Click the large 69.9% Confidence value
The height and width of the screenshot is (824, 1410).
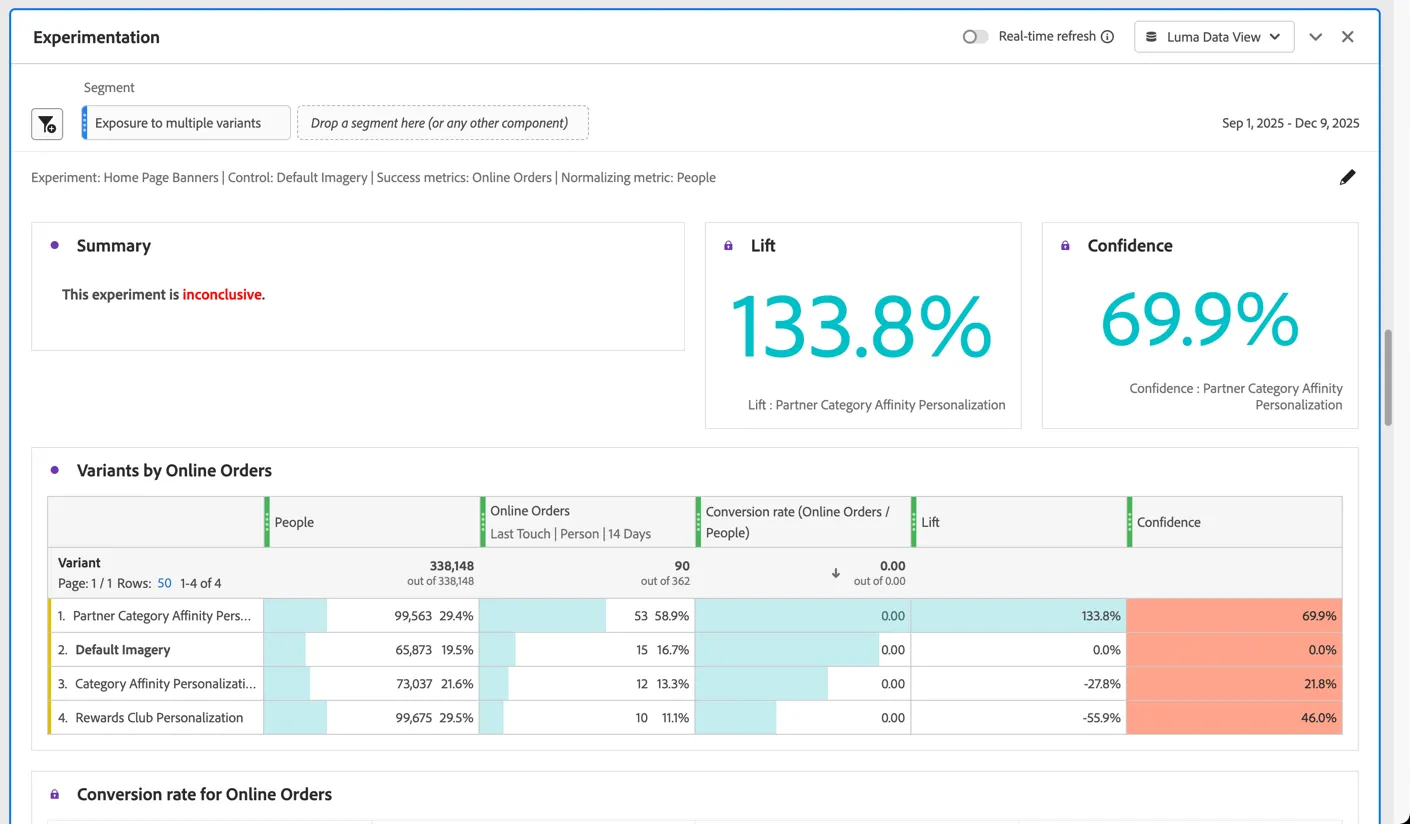(x=1200, y=320)
